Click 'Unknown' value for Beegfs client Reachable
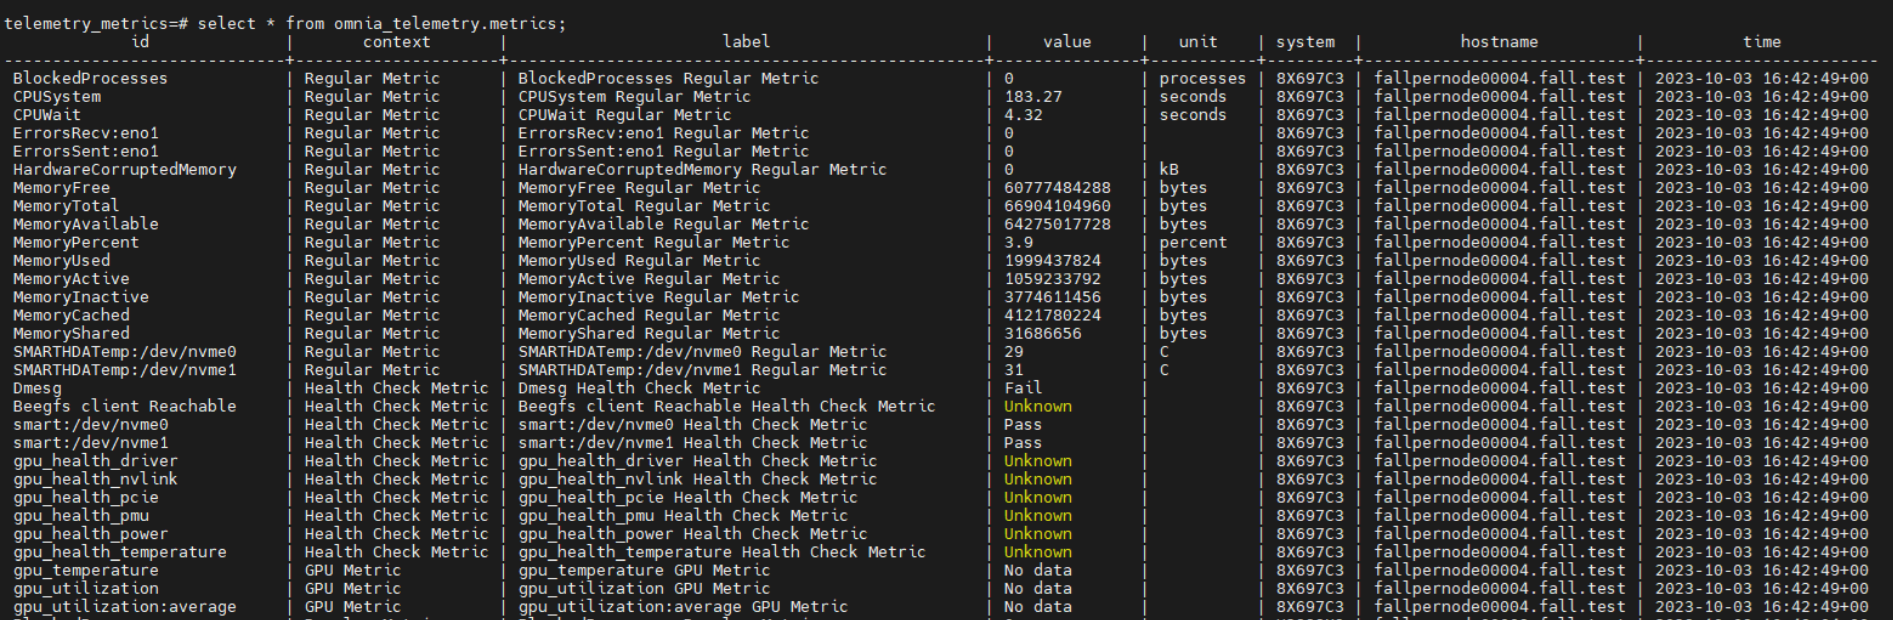The image size is (1893, 620). 1038,406
